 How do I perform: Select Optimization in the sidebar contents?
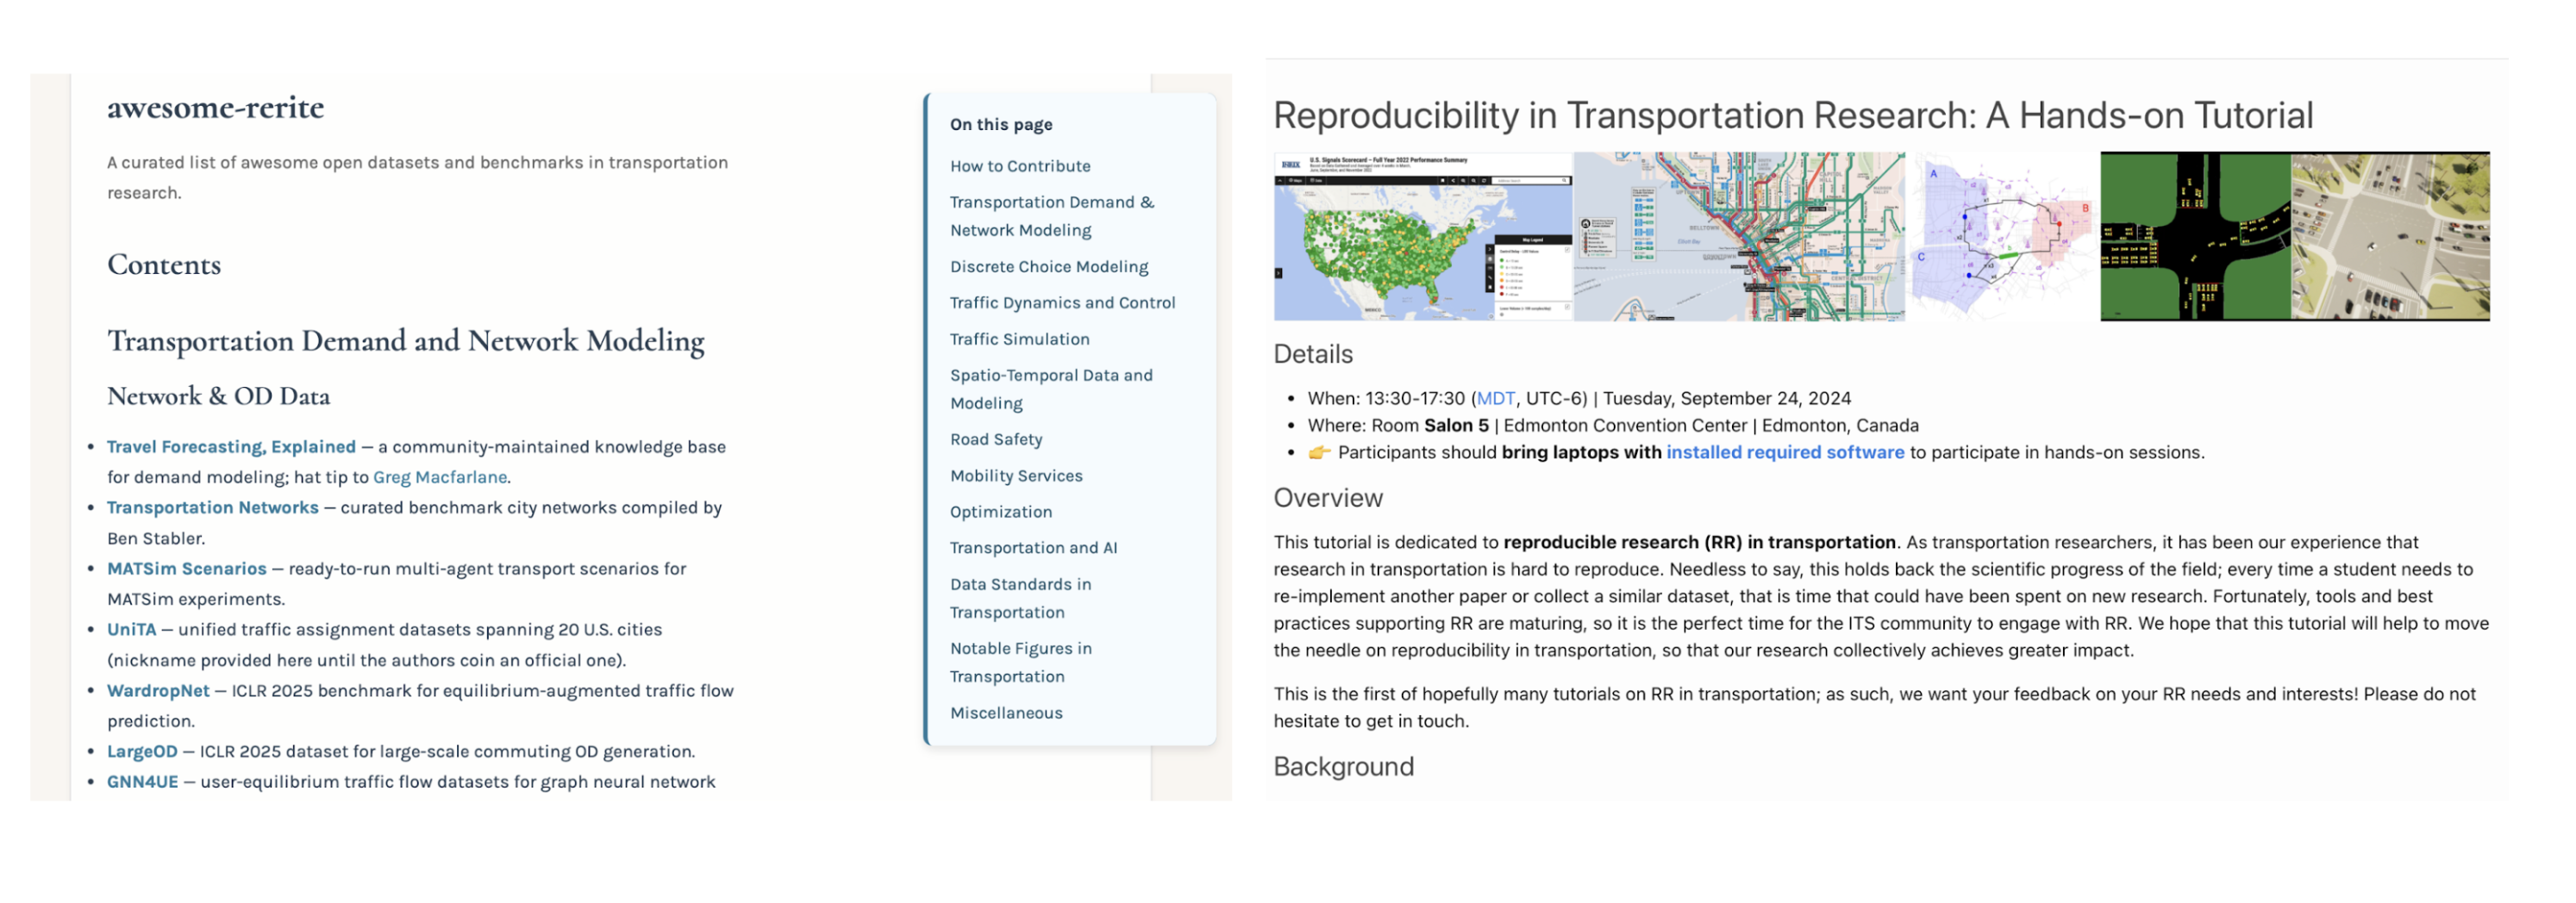1000,511
